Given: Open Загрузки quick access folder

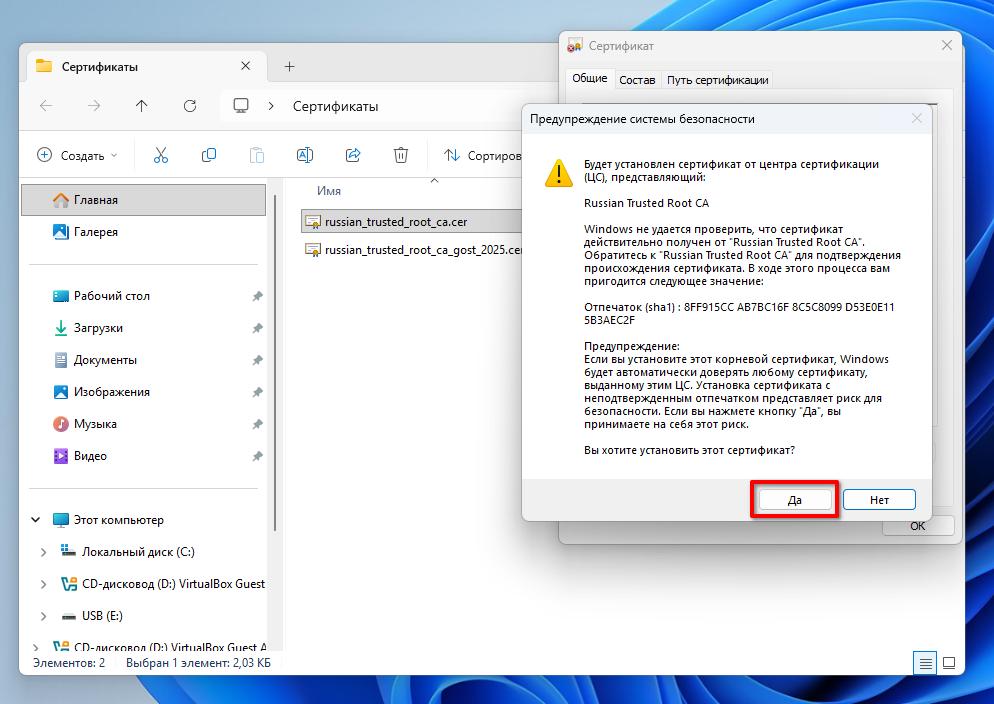Looking at the screenshot, I should pyautogui.click(x=98, y=328).
